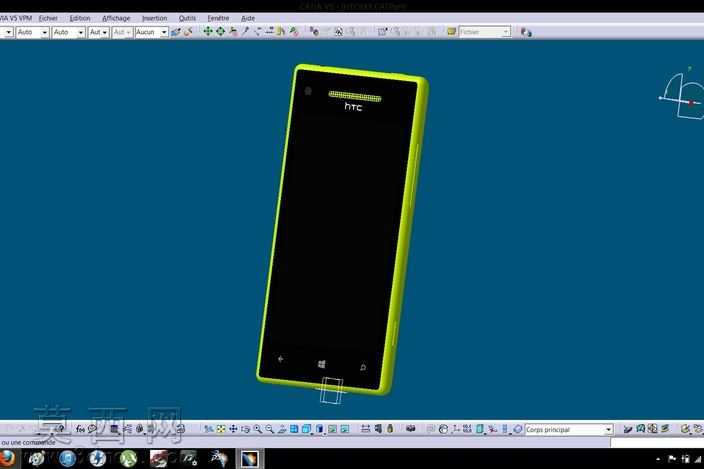Open Firefox from the taskbar

(x=7, y=459)
